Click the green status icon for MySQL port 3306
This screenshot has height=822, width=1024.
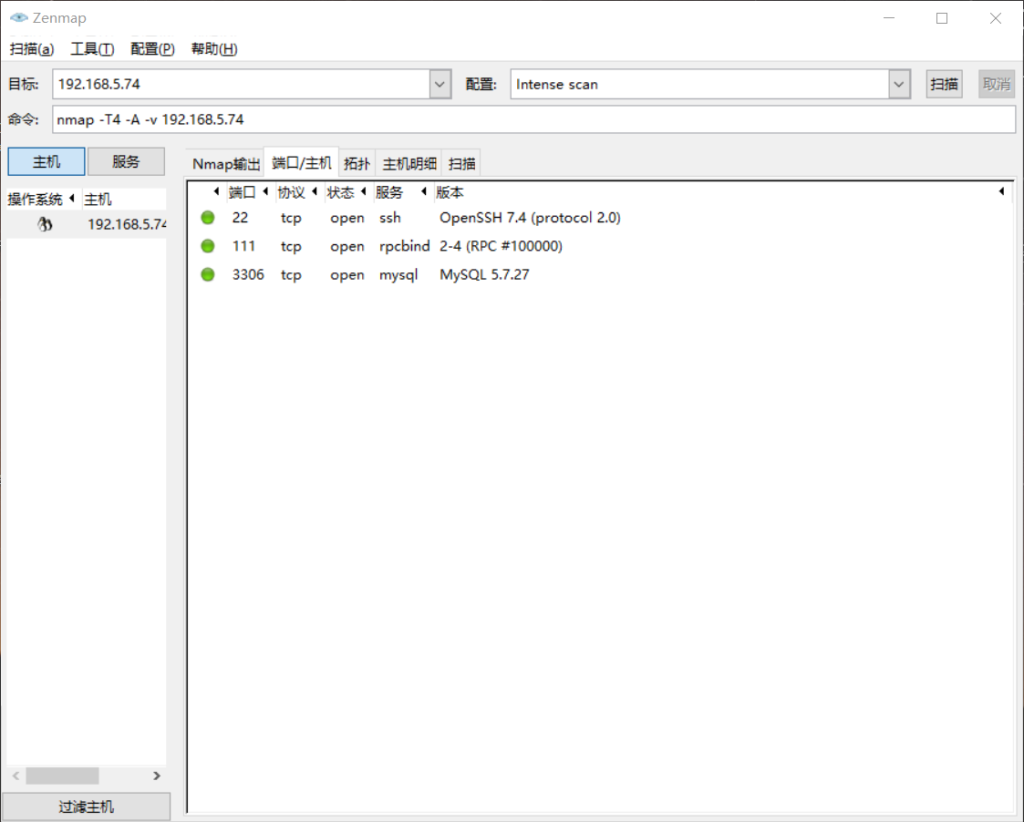[x=208, y=274]
